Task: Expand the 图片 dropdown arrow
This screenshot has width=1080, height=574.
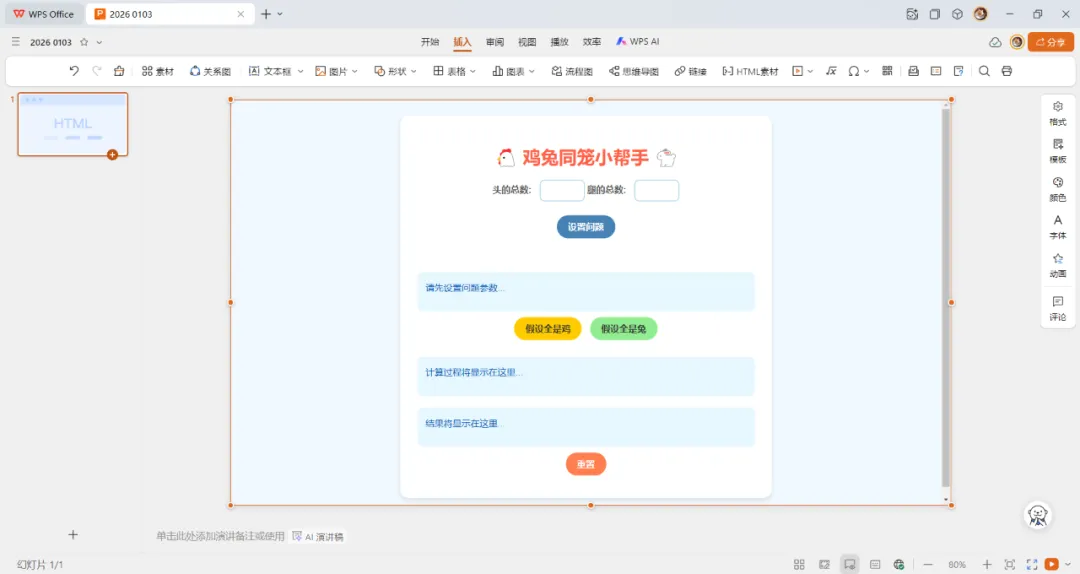Action: tap(355, 71)
